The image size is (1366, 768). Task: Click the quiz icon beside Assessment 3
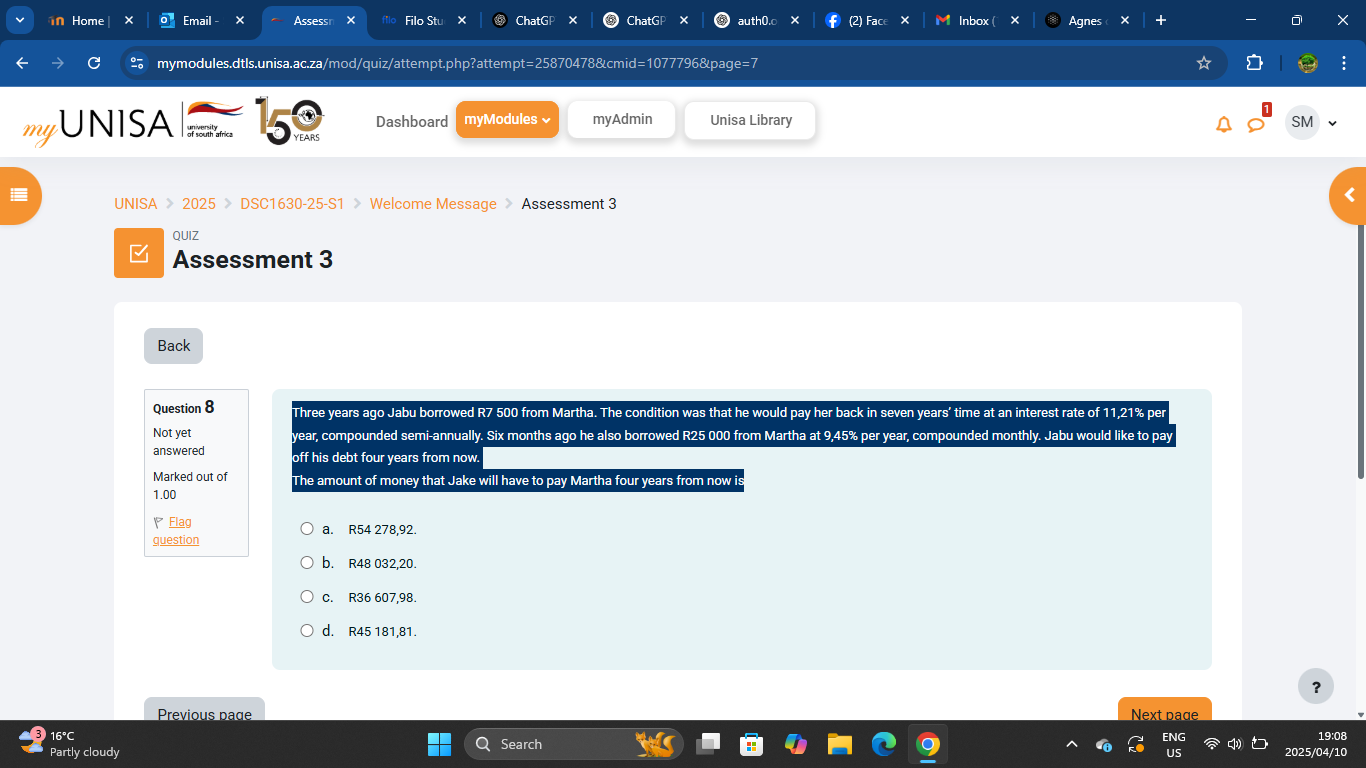click(138, 252)
